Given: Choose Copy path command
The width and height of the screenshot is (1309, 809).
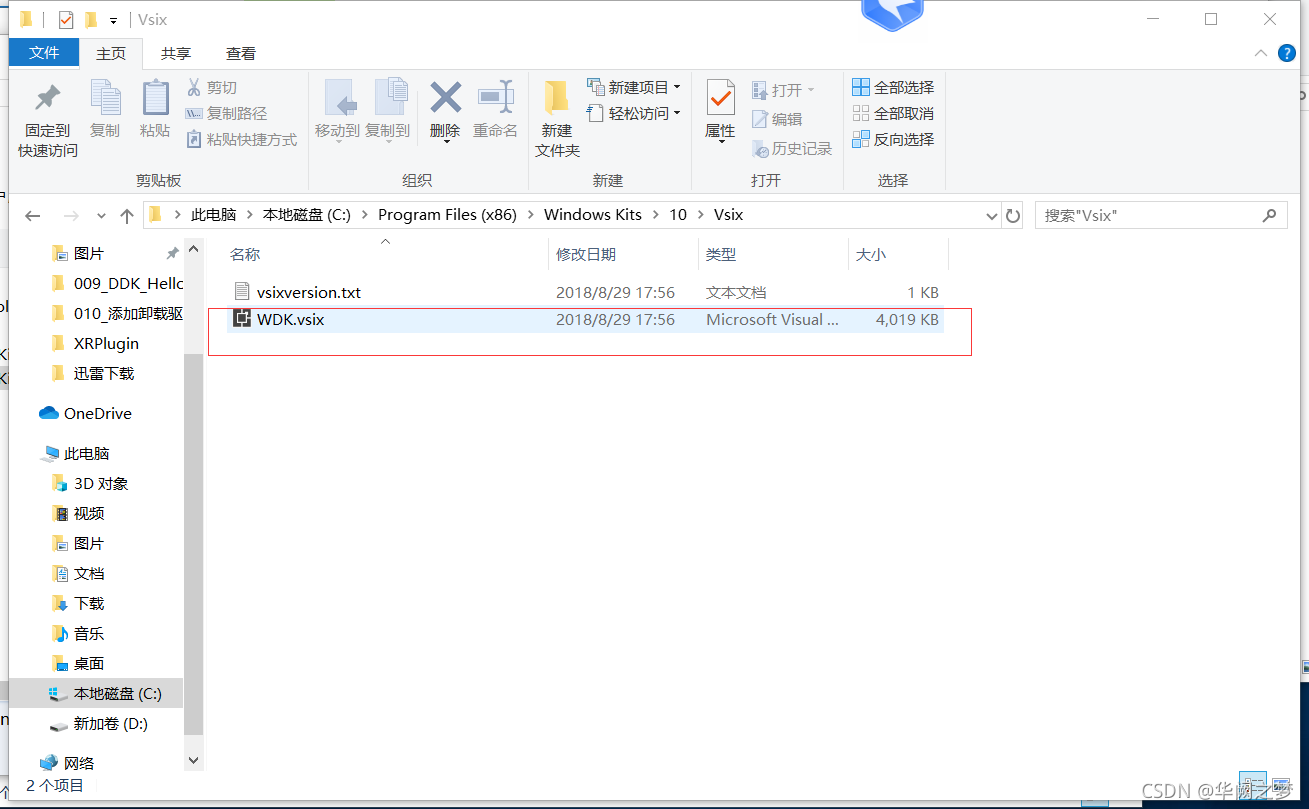Looking at the screenshot, I should pos(227,114).
